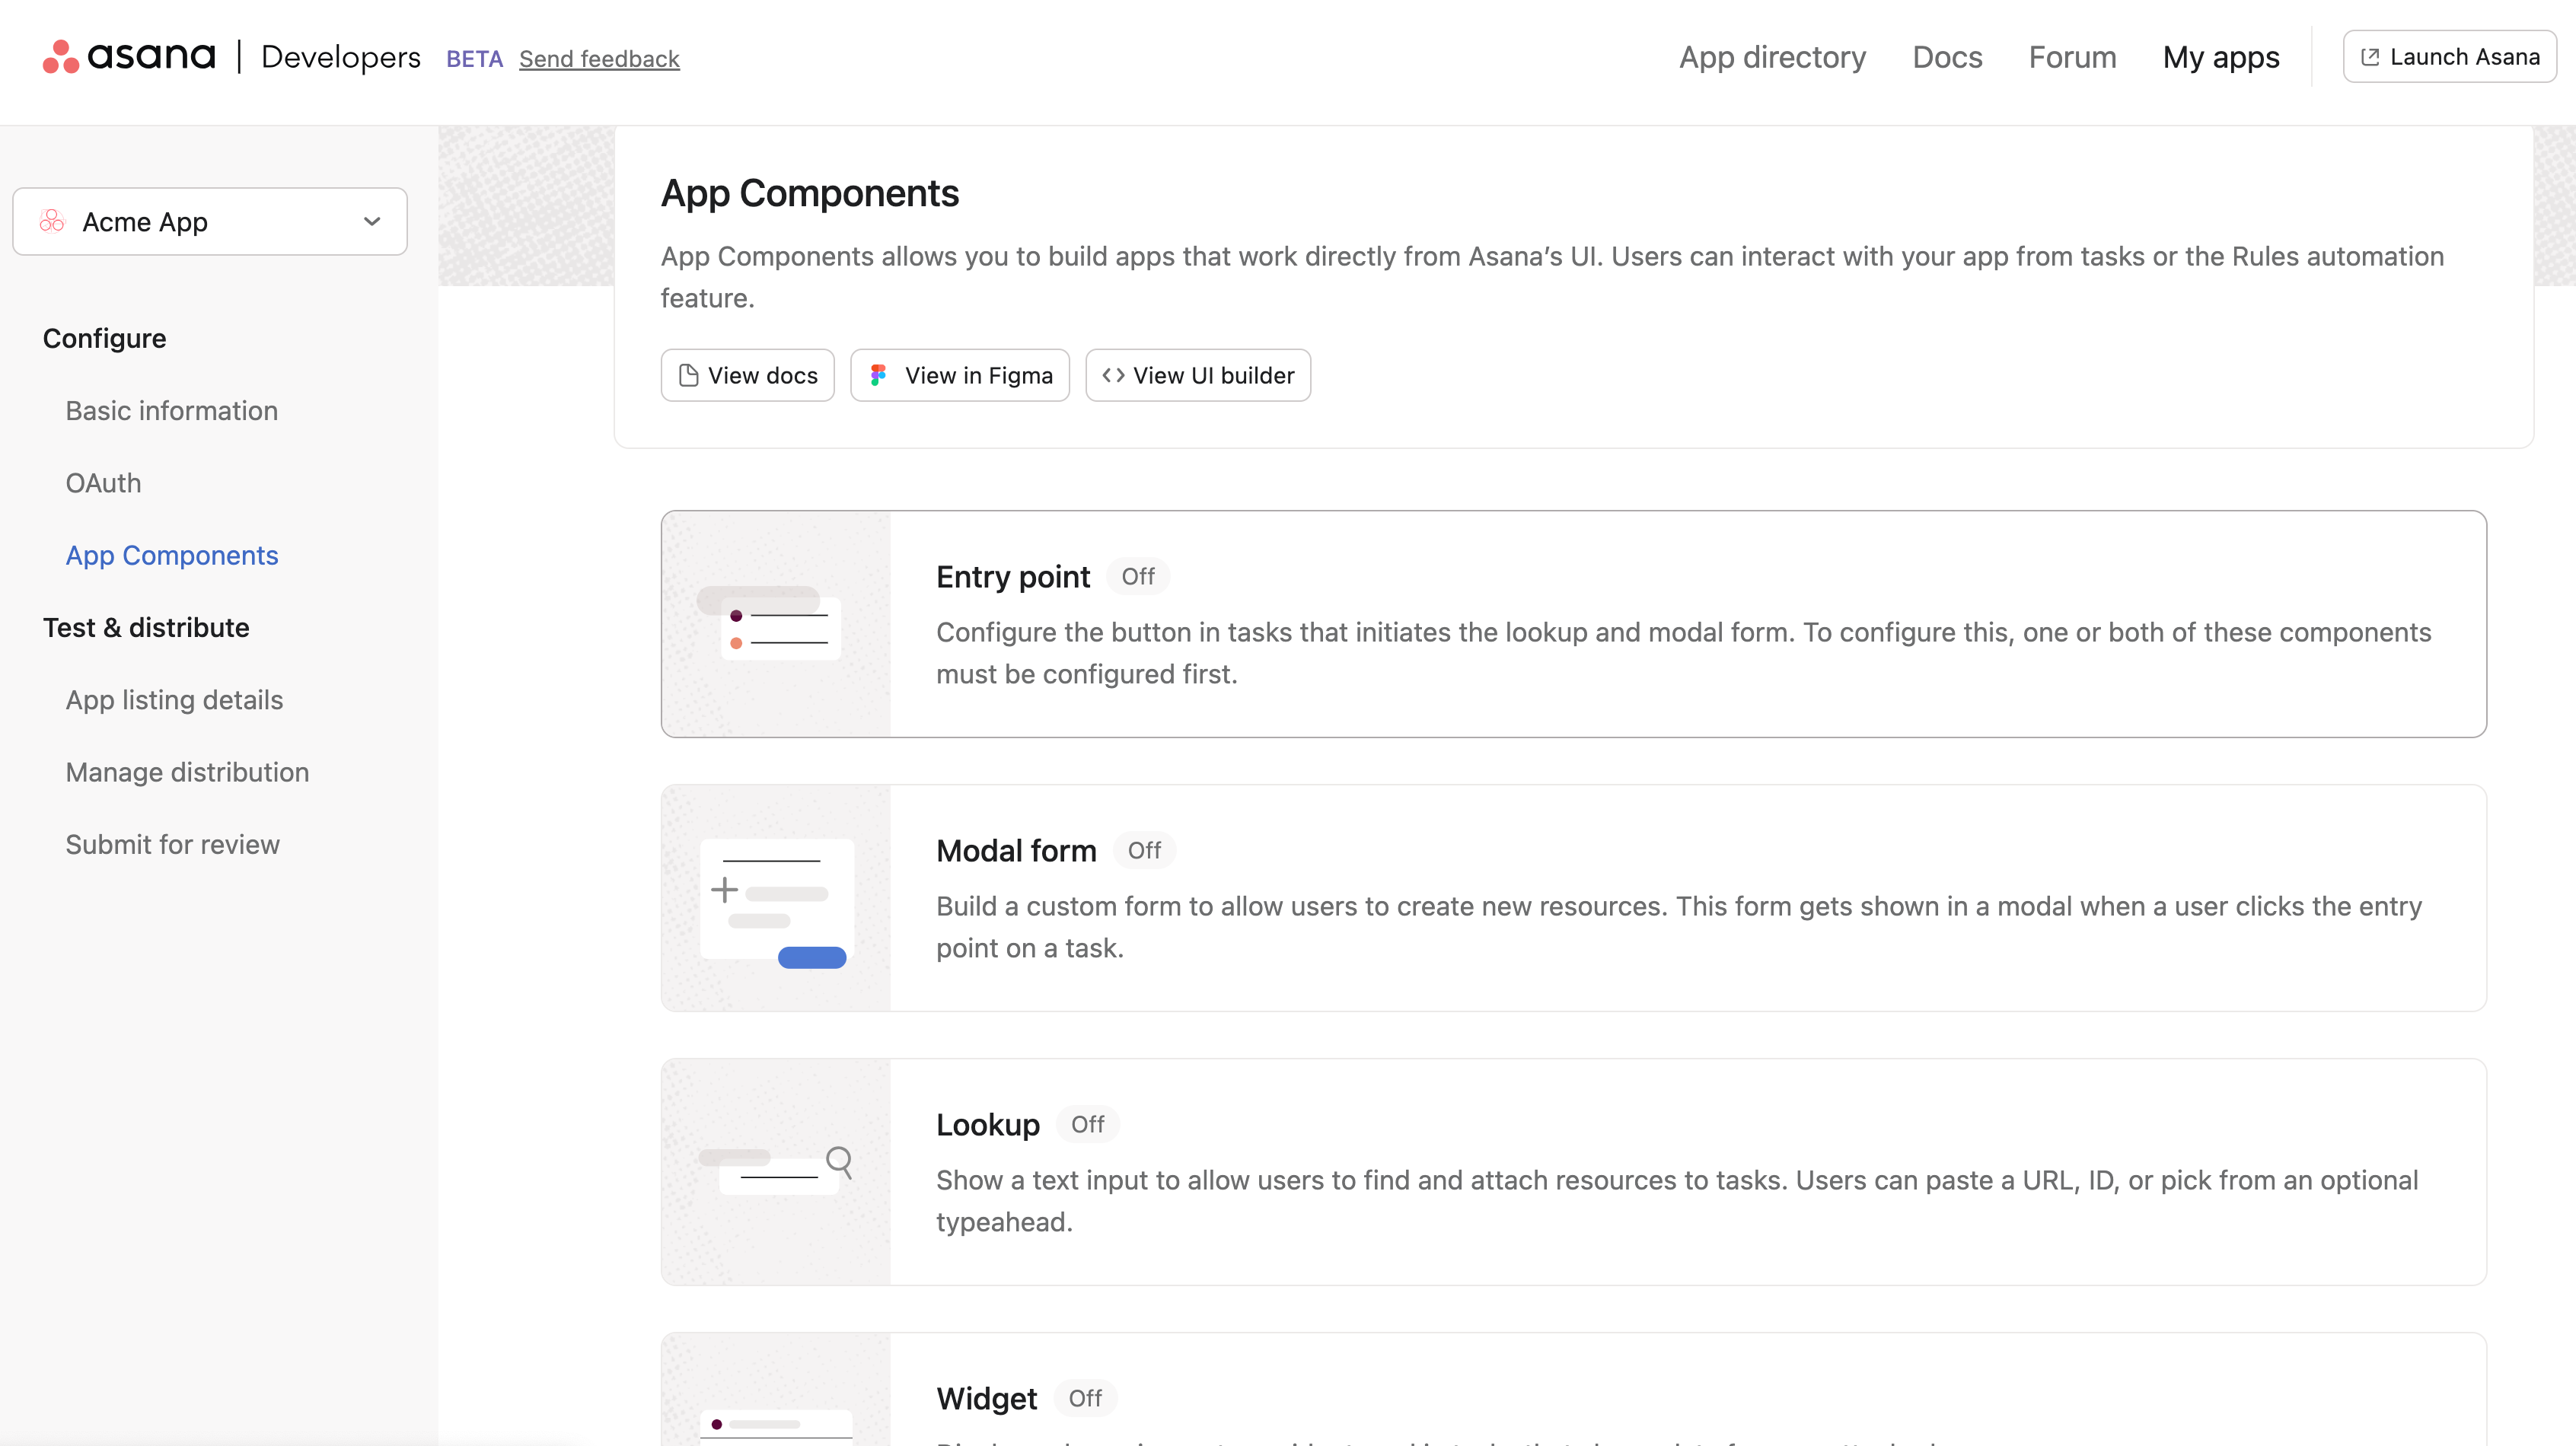Open Forum in top navigation
This screenshot has height=1446, width=2576.
point(2072,57)
